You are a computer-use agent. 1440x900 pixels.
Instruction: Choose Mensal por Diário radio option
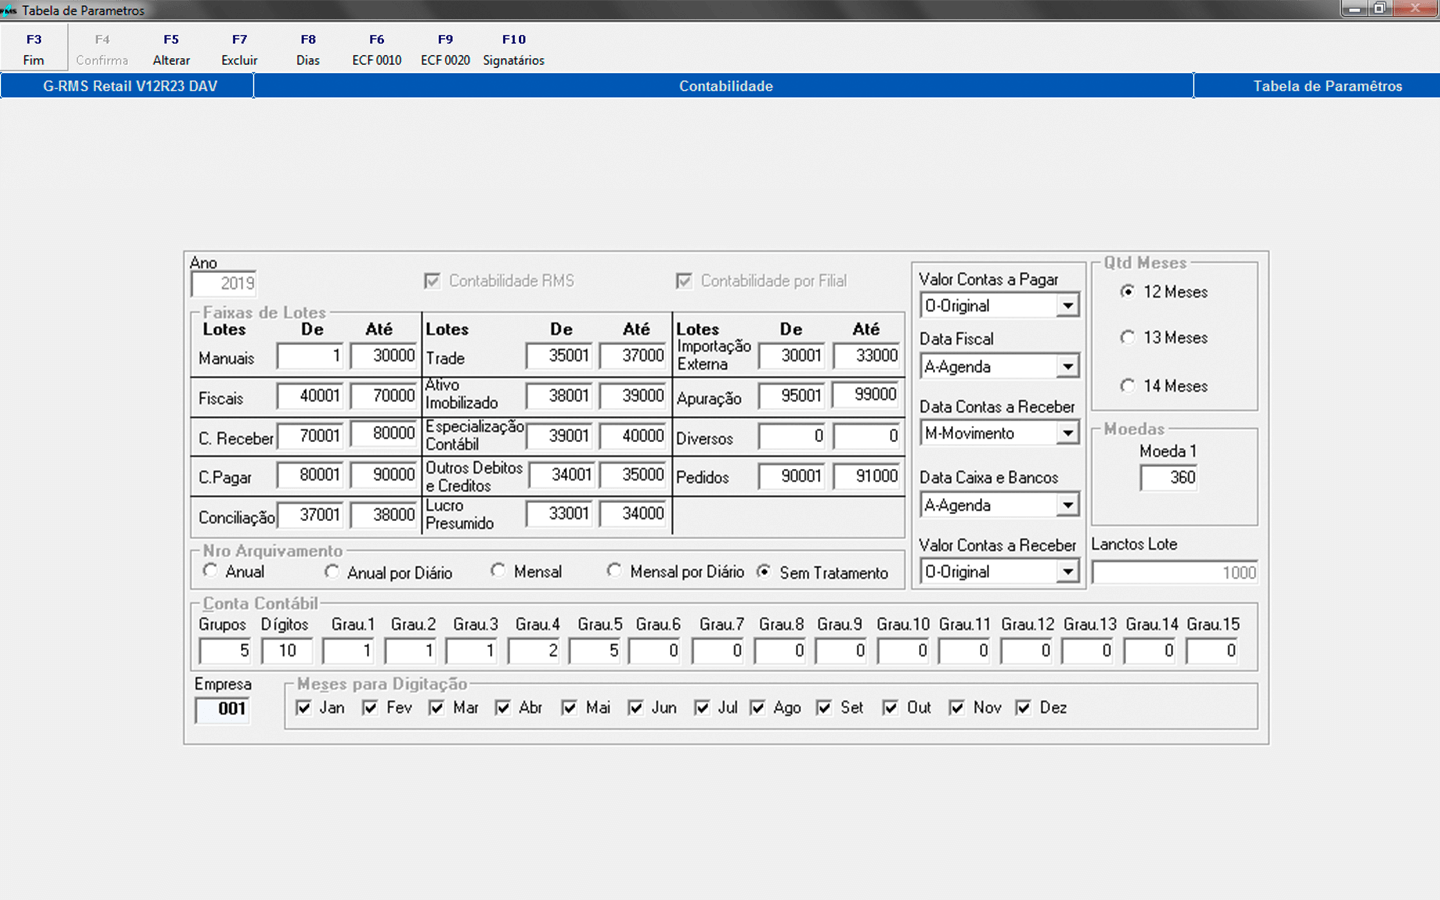point(614,571)
